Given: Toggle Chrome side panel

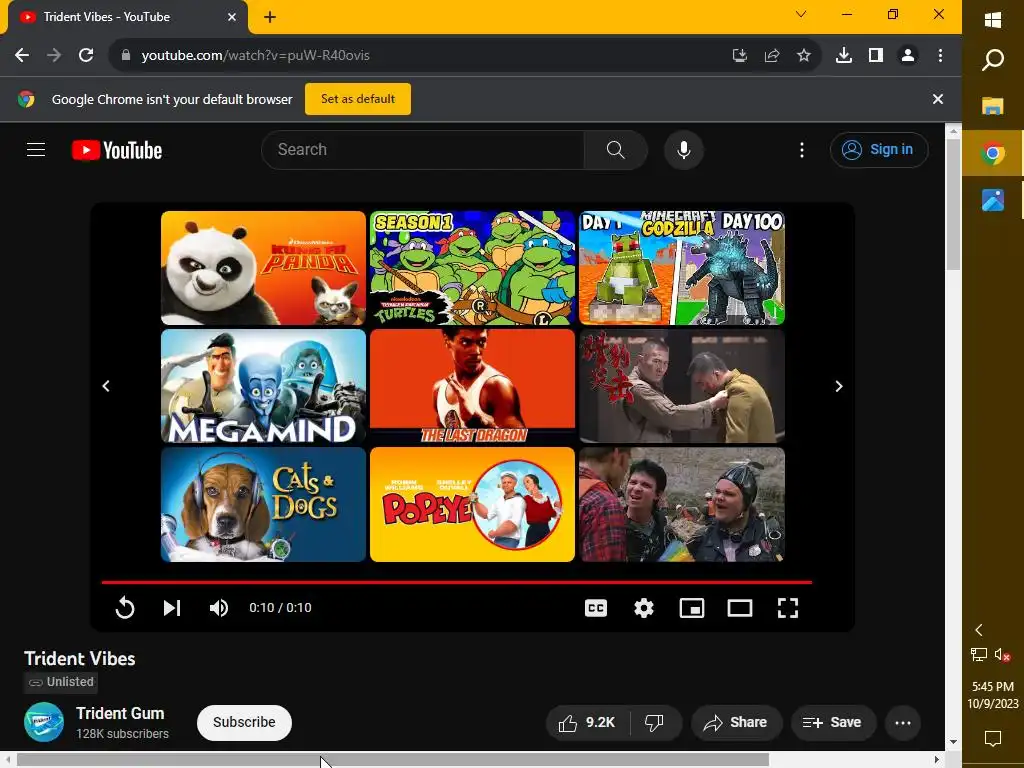Looking at the screenshot, I should coord(876,56).
